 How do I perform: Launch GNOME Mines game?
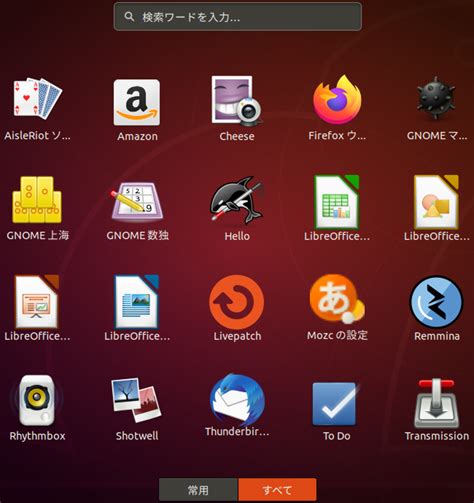point(436,98)
